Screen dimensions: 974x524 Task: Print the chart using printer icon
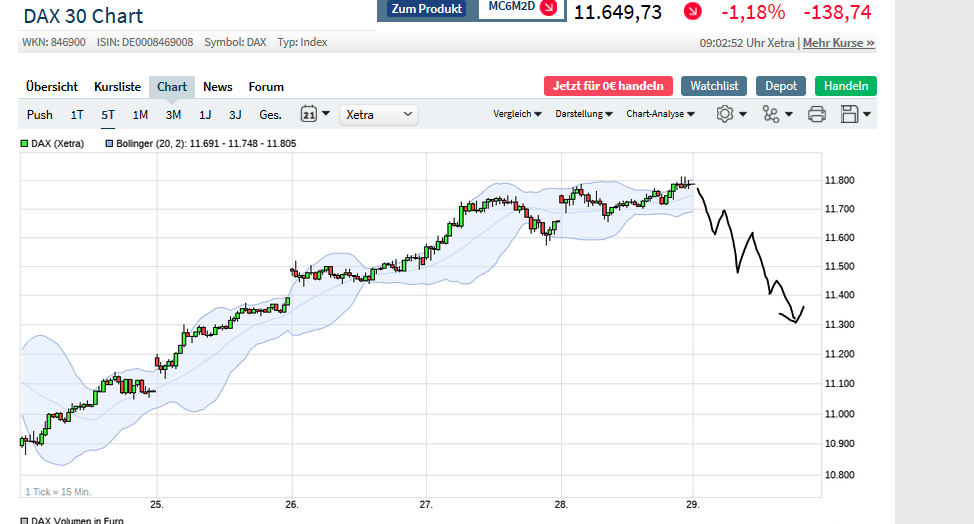pyautogui.click(x=816, y=114)
